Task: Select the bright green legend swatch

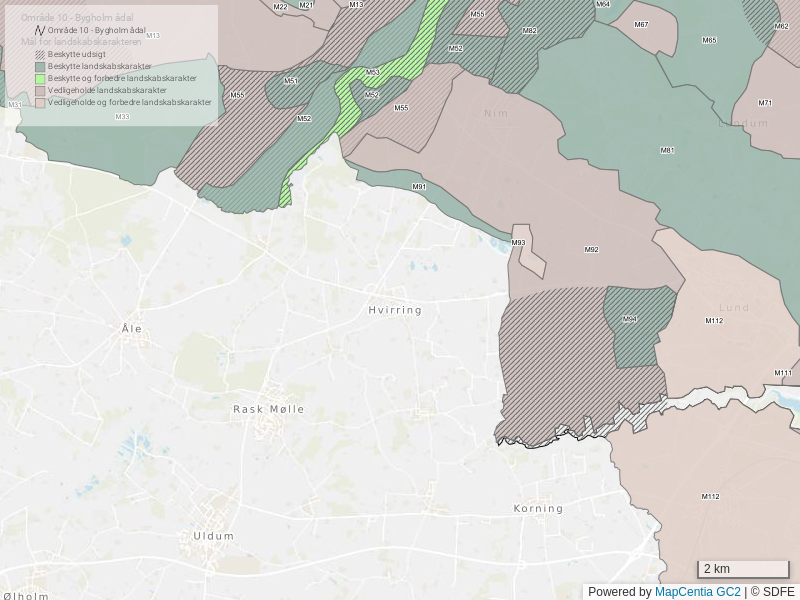Action: point(40,78)
